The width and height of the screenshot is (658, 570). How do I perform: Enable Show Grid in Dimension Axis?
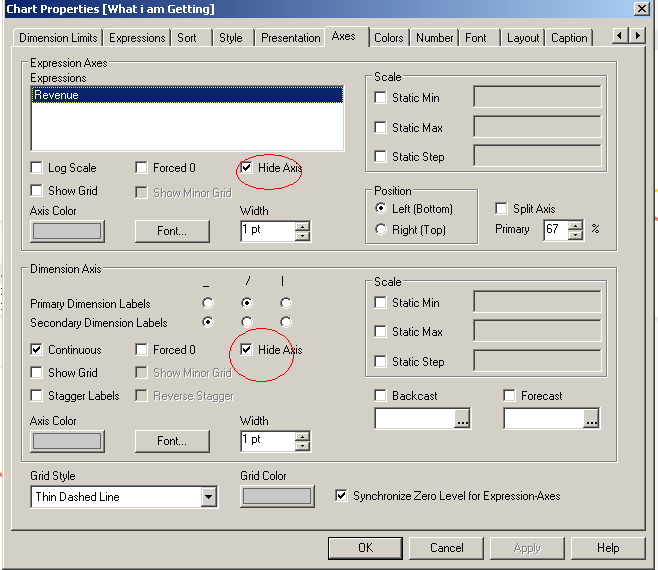click(x=37, y=372)
